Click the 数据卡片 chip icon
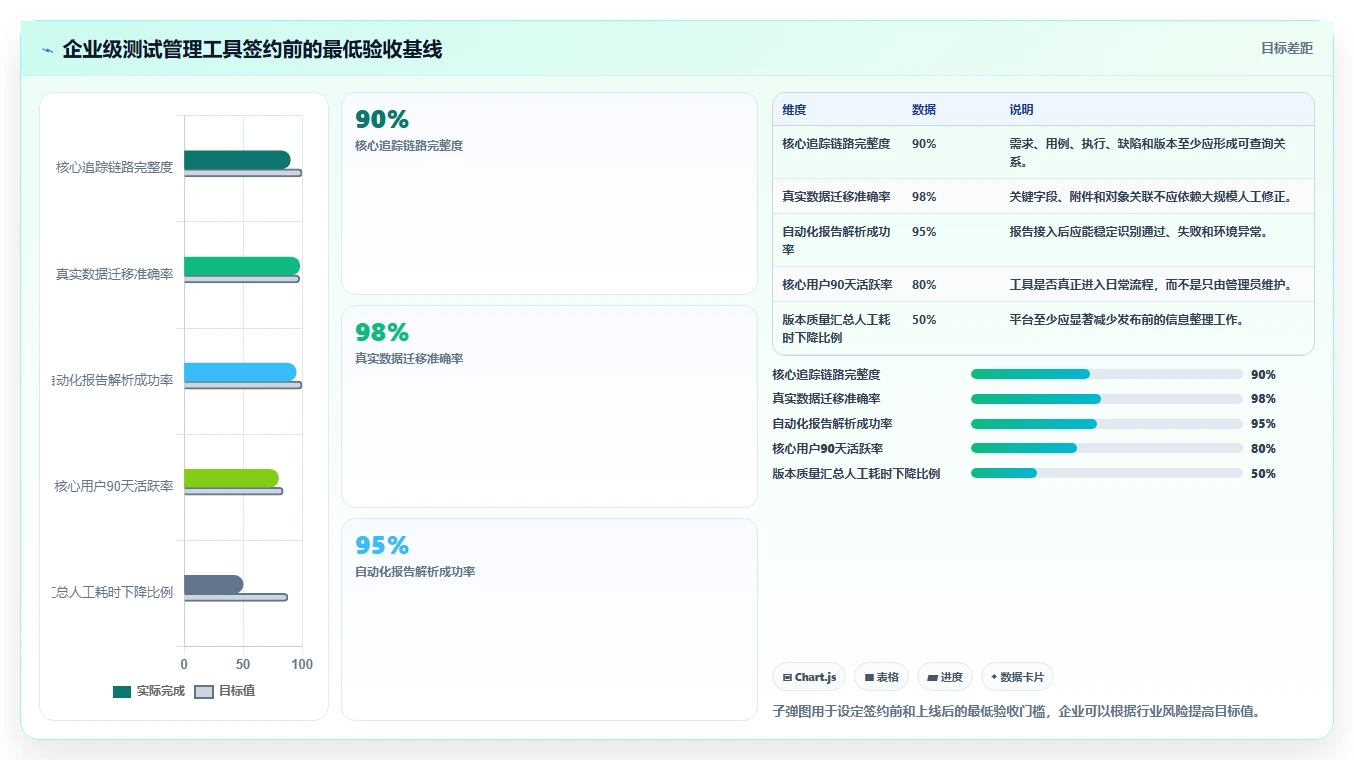The image size is (1354, 760). point(994,677)
